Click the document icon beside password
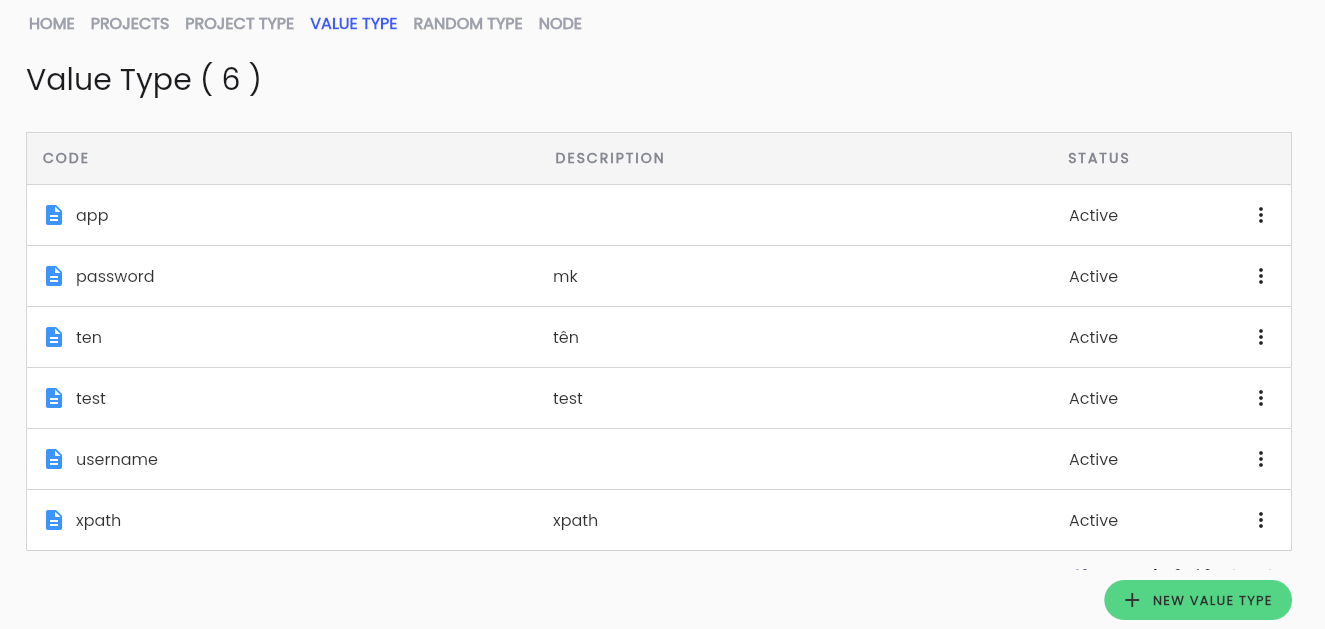The width and height of the screenshot is (1325, 629). click(x=54, y=276)
